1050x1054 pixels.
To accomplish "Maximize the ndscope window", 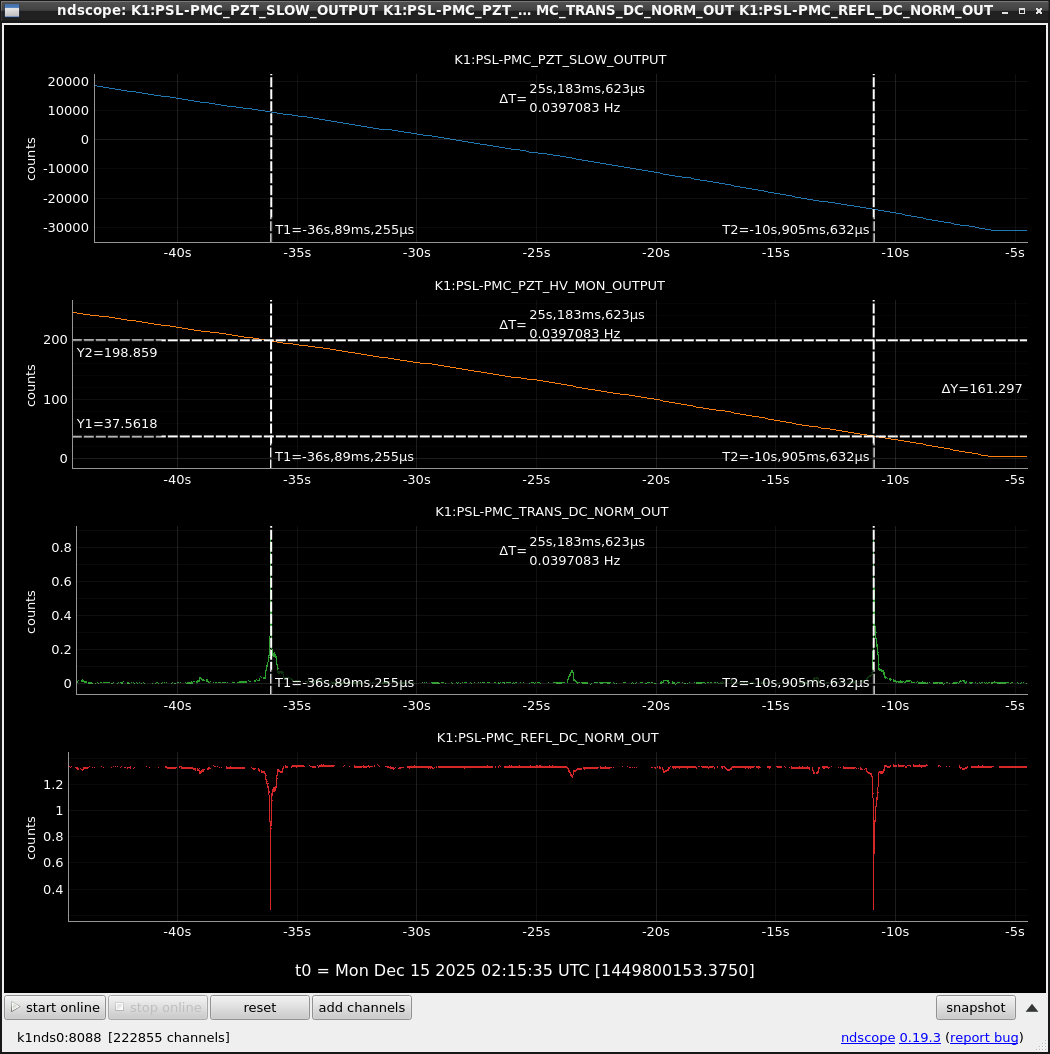I will pos(1022,10).
